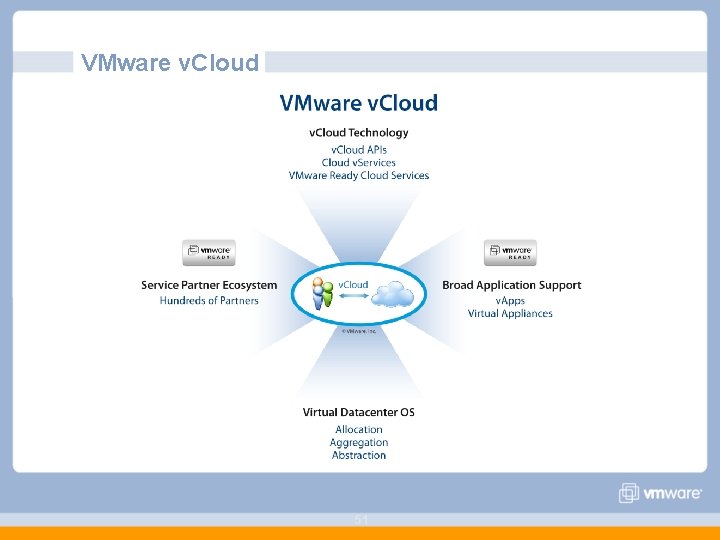
Task: Click the 'Broad Application Support' heading
Action: tap(512, 285)
